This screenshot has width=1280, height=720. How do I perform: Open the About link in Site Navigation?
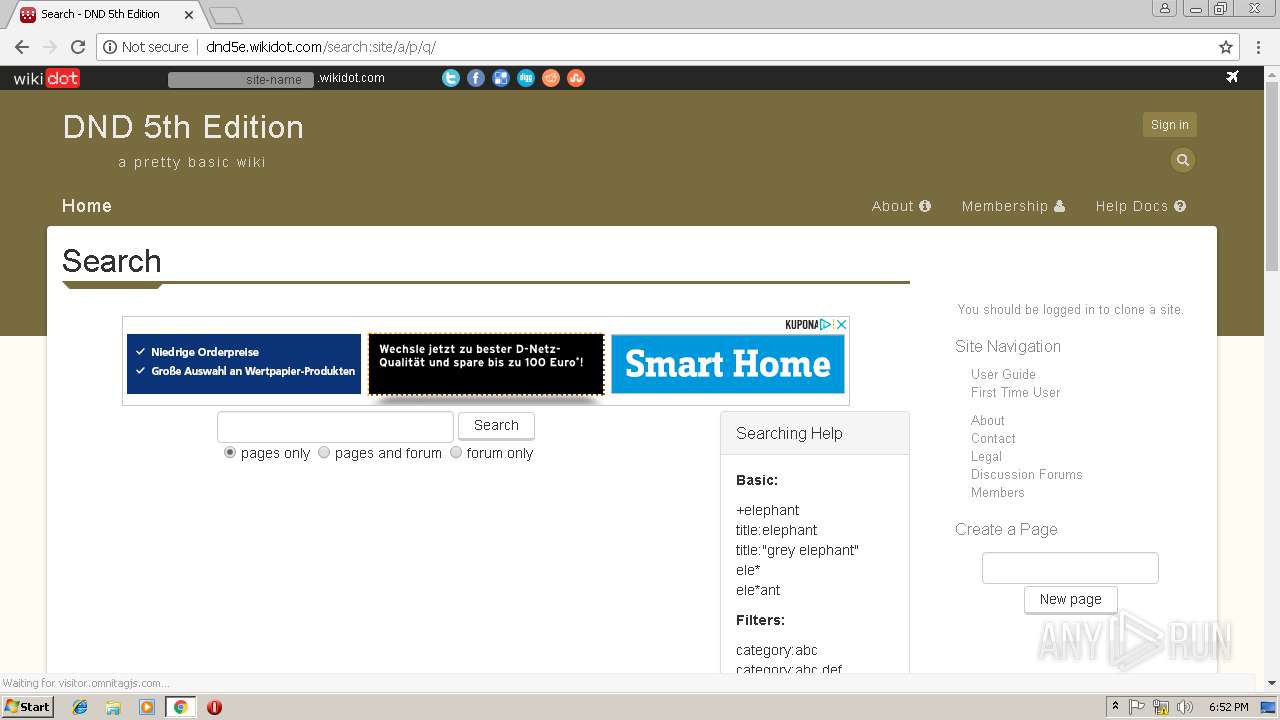coord(987,420)
